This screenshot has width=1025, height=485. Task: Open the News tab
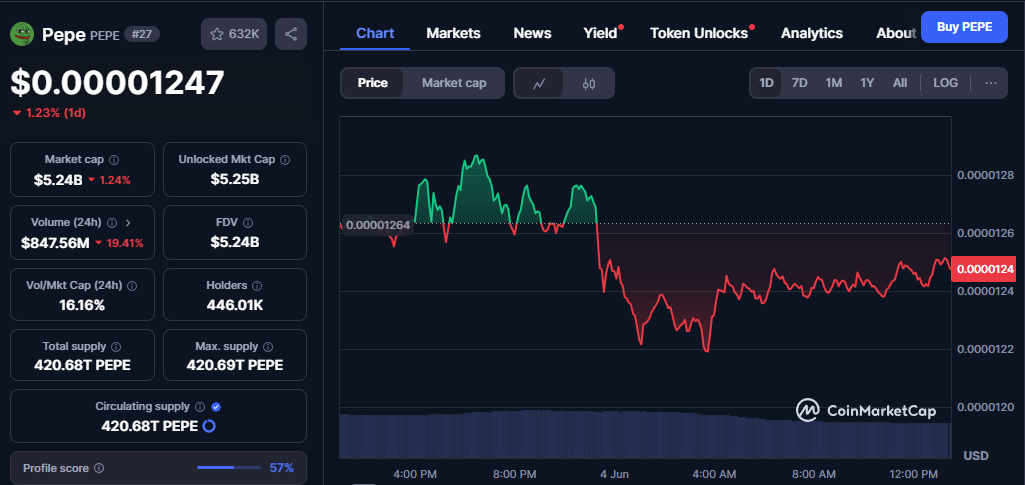[x=532, y=33]
